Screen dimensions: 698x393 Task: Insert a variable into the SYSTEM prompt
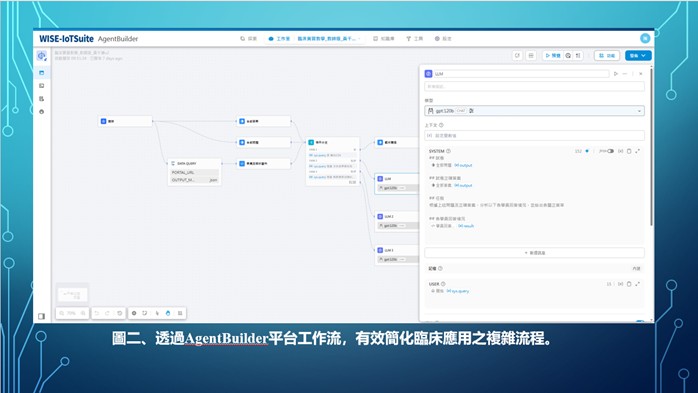coord(621,151)
